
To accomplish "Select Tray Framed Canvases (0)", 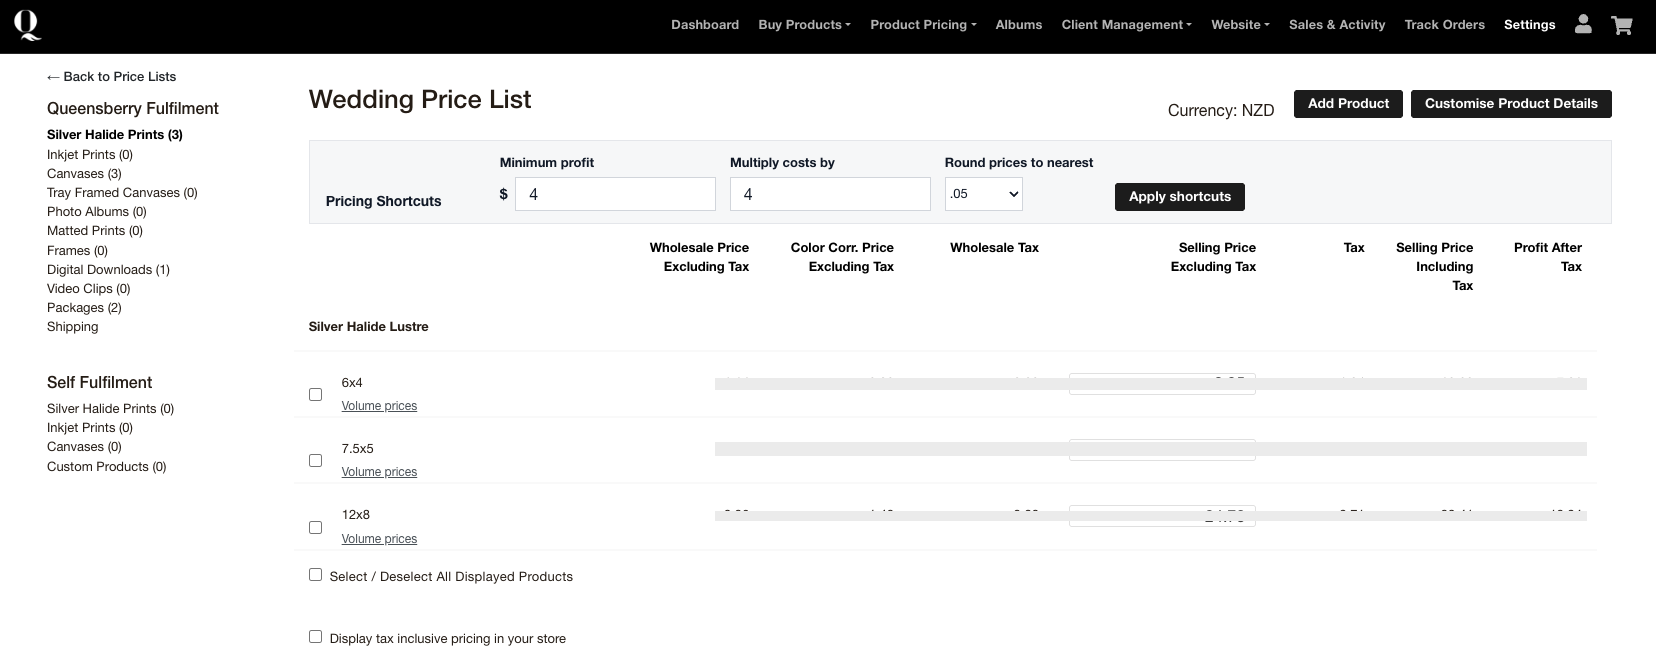I will [x=122, y=193].
